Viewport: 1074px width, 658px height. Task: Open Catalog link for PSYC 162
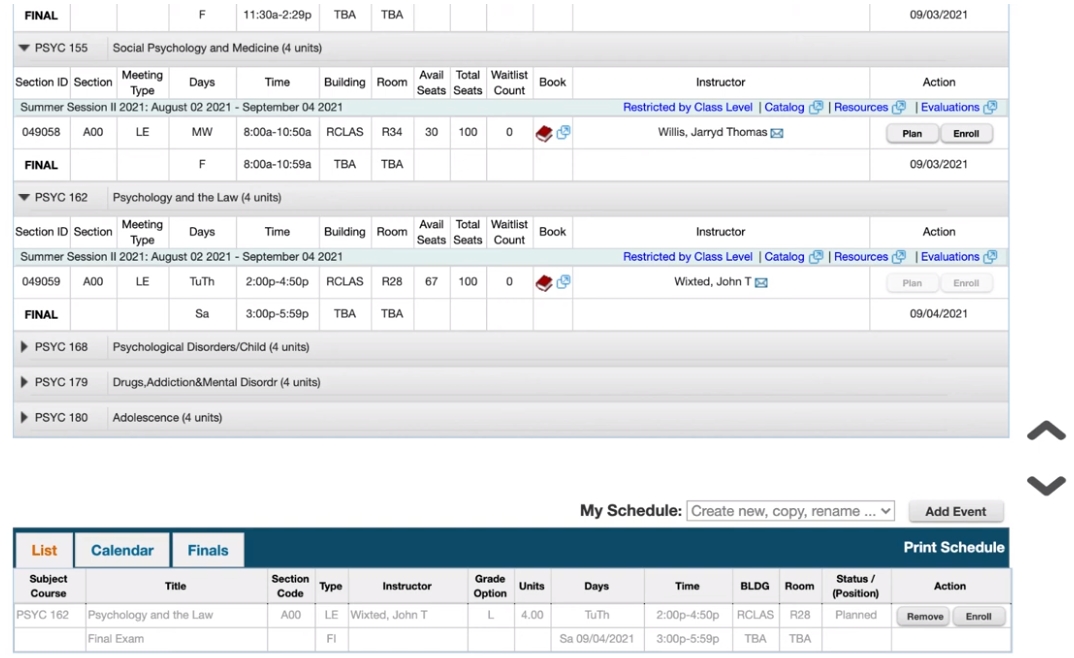784,257
